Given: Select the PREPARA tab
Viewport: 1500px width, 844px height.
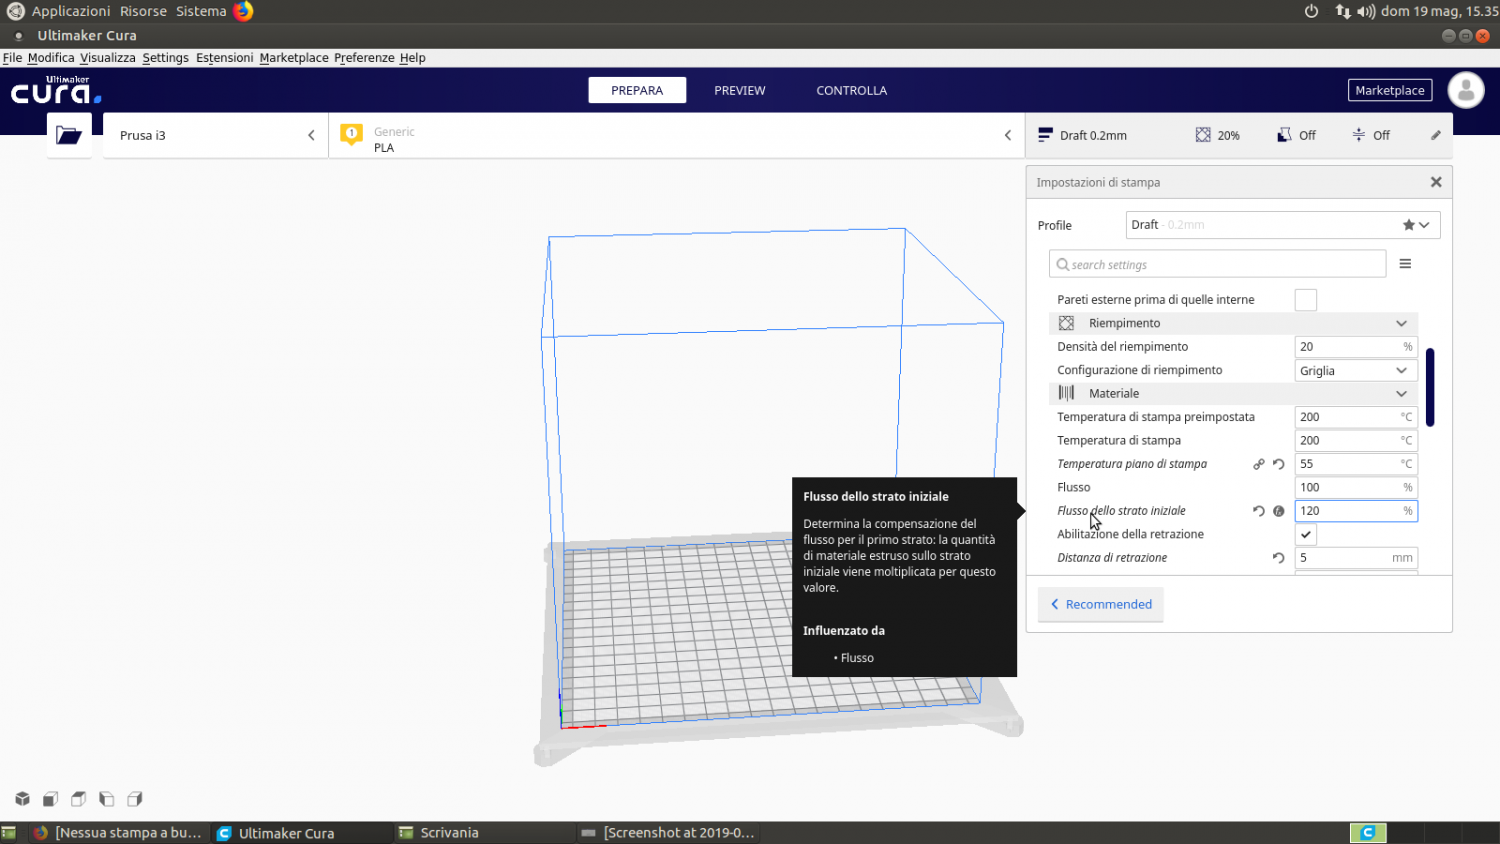Looking at the screenshot, I should tap(637, 90).
